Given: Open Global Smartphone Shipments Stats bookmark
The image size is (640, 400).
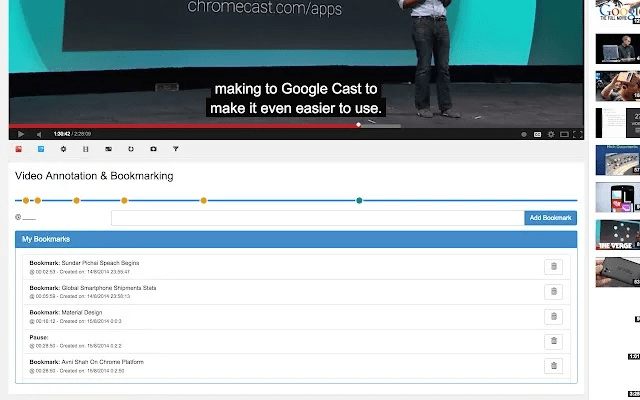Looking at the screenshot, I should [x=108, y=288].
